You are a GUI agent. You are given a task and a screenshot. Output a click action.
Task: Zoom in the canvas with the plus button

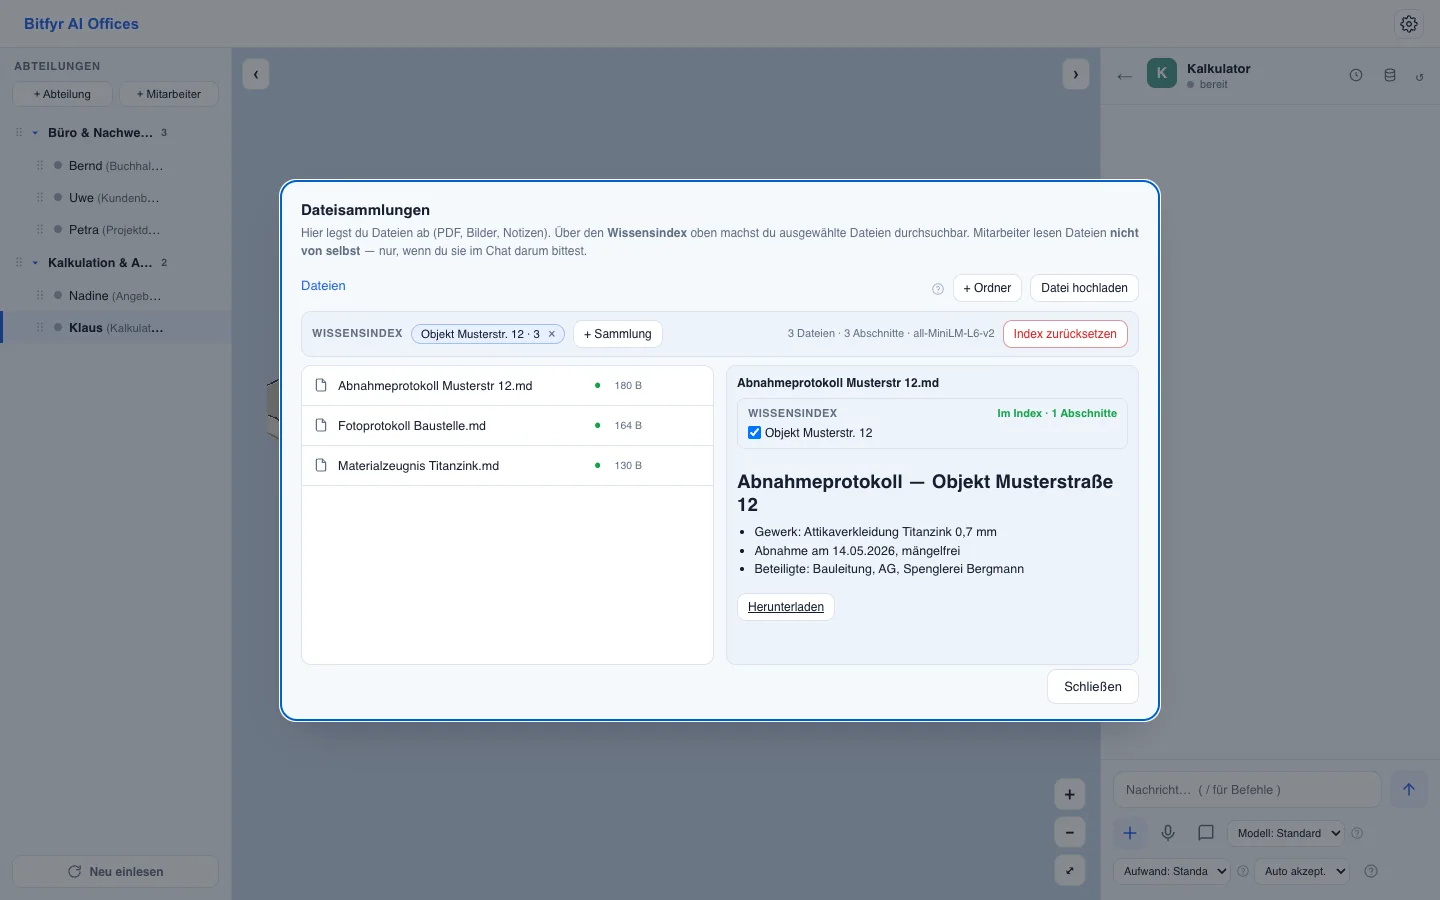1070,795
